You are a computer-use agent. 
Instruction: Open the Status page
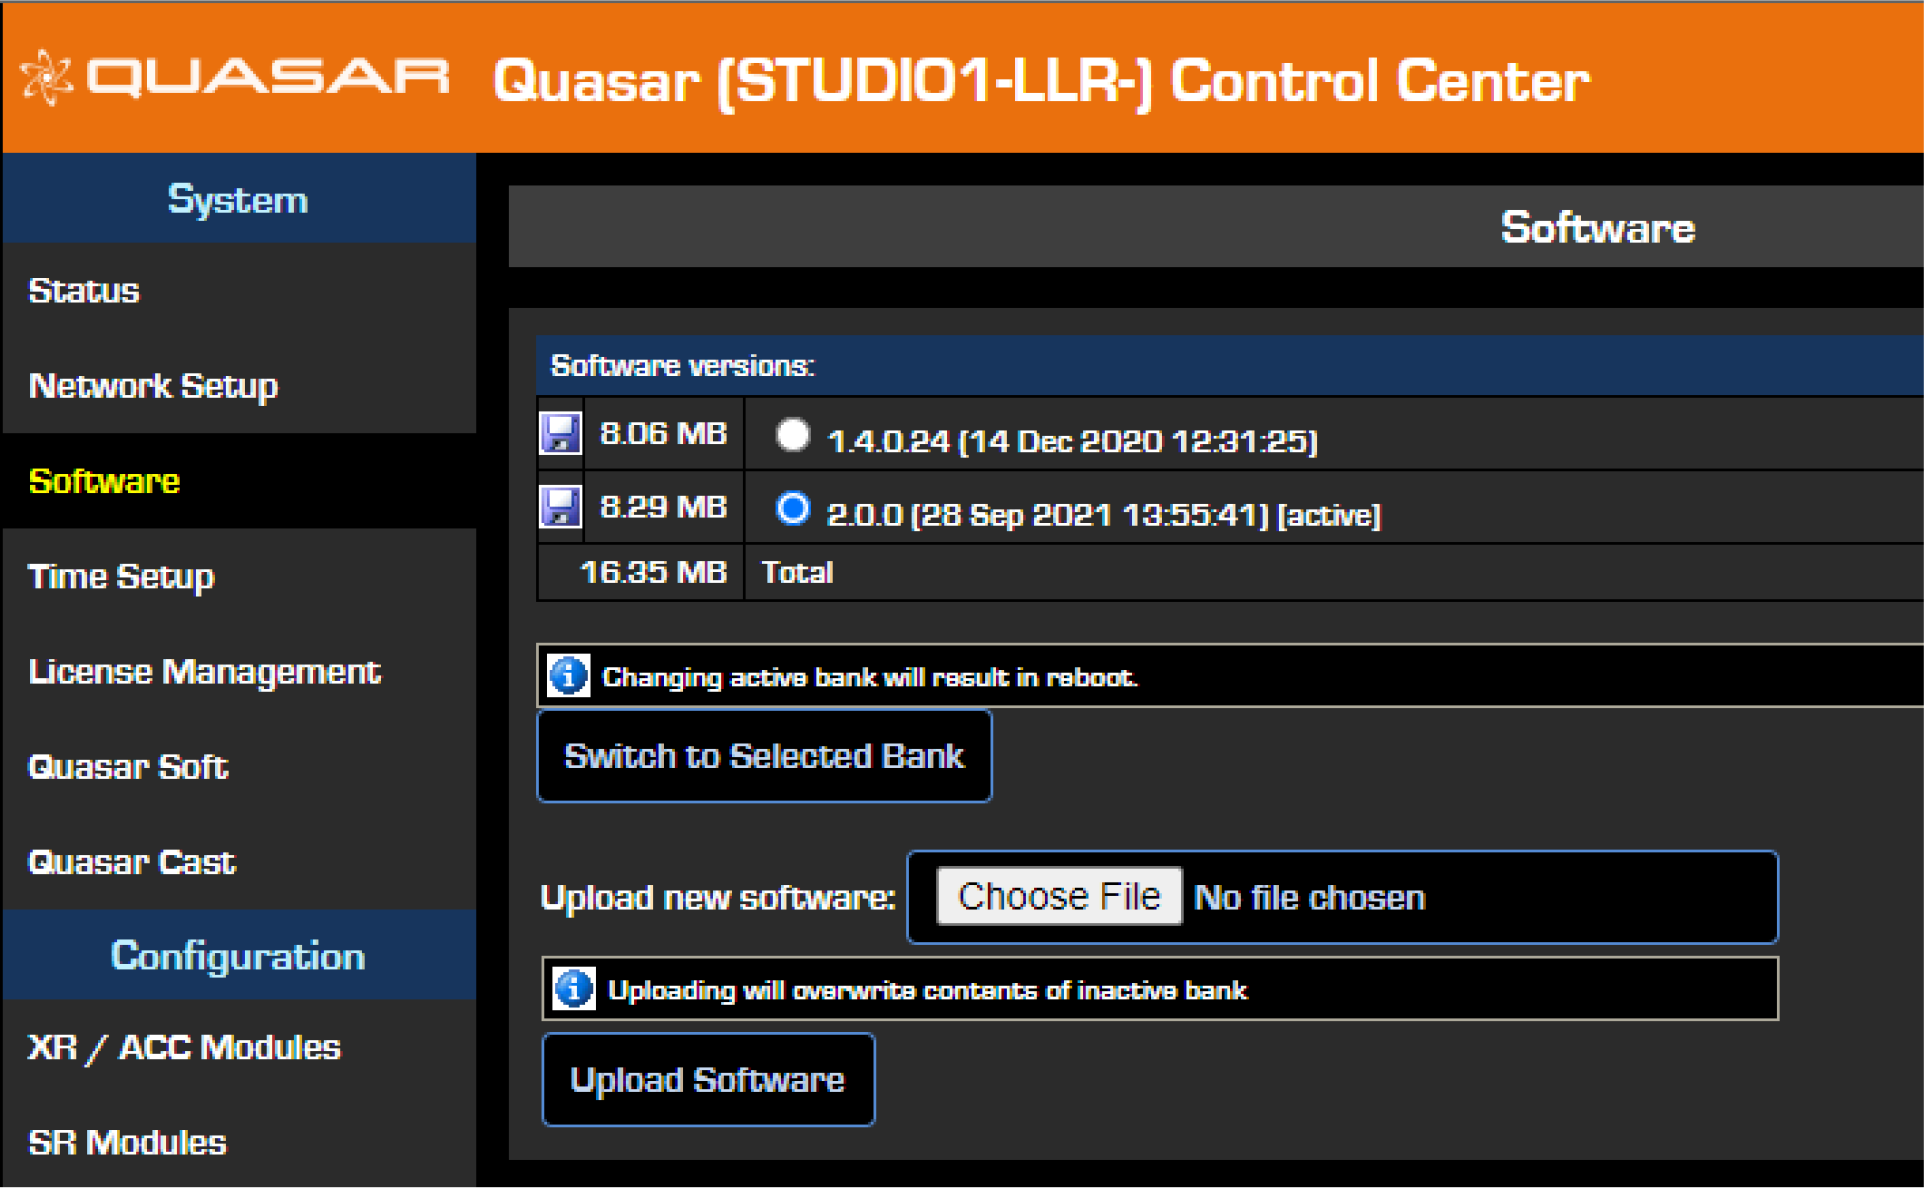[239, 290]
